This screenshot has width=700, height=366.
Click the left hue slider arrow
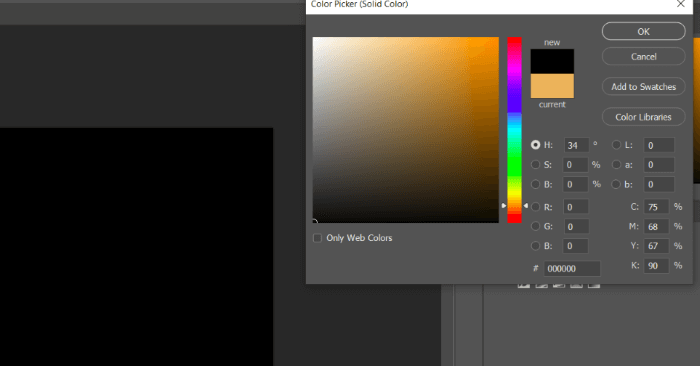pos(504,206)
